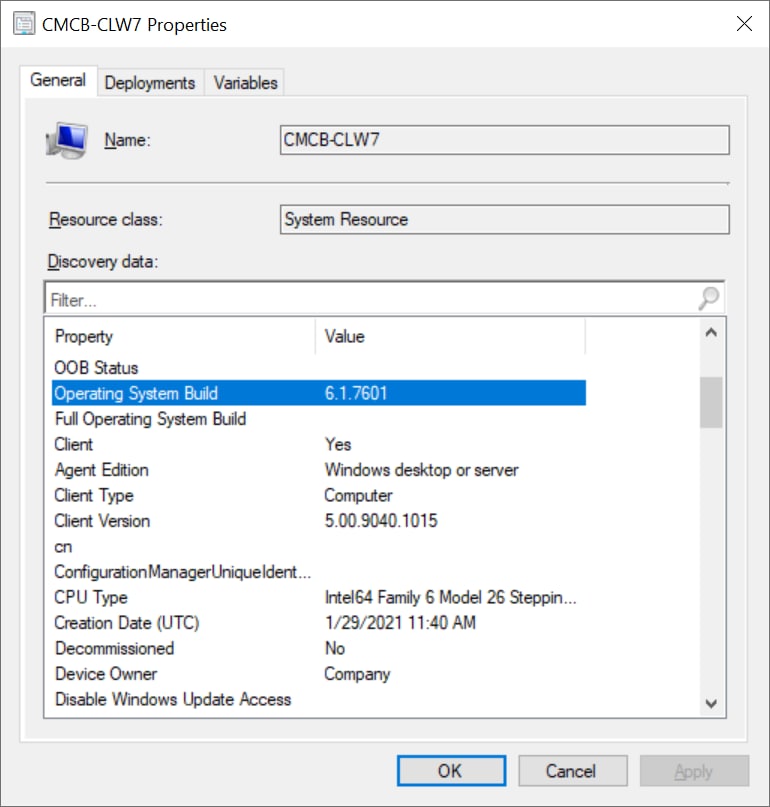Switch to the General tab
The width and height of the screenshot is (770, 807).
pyautogui.click(x=58, y=80)
